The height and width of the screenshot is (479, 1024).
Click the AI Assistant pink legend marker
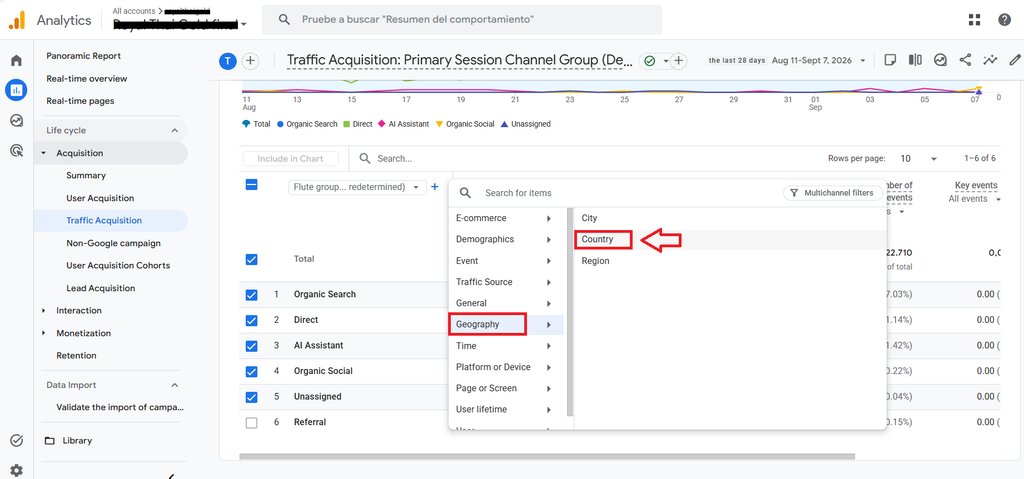[382, 124]
